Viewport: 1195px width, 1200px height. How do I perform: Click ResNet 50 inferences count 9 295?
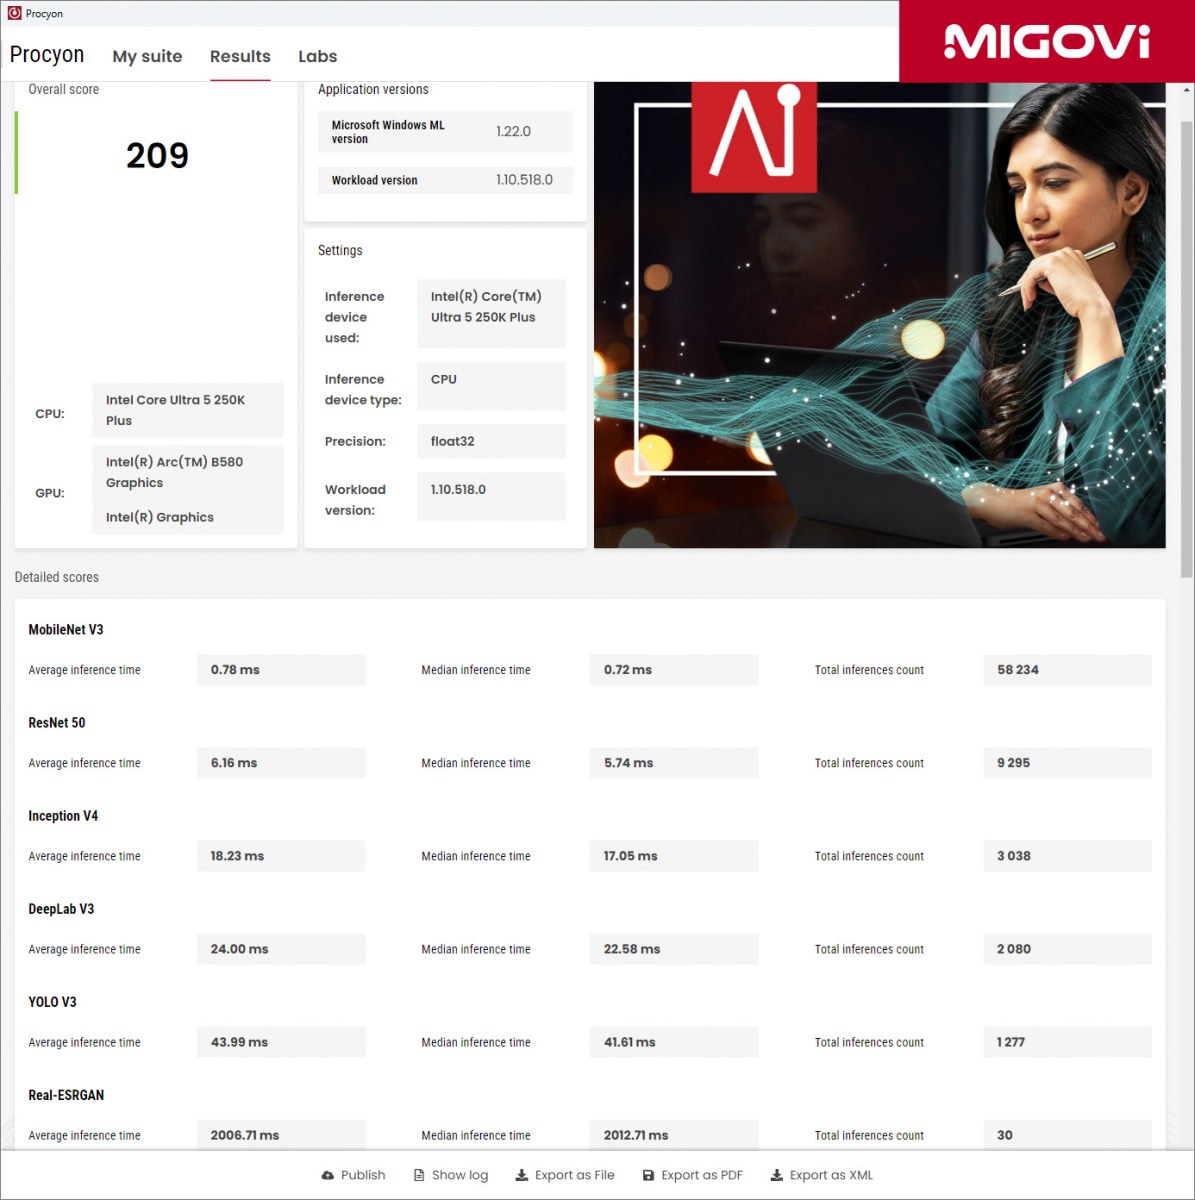point(1068,763)
